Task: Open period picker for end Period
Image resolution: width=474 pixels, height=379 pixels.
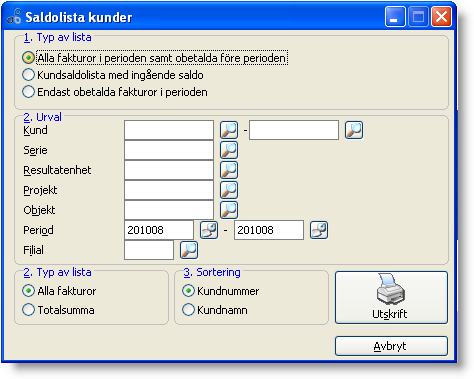Action: point(319,230)
